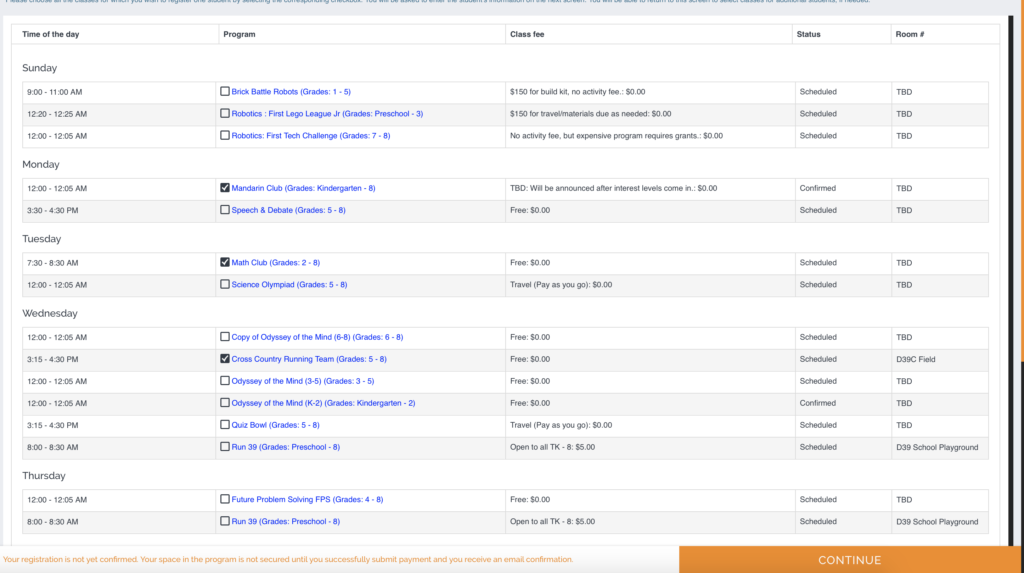Enable the Speech & Debate checkbox

click(225, 210)
